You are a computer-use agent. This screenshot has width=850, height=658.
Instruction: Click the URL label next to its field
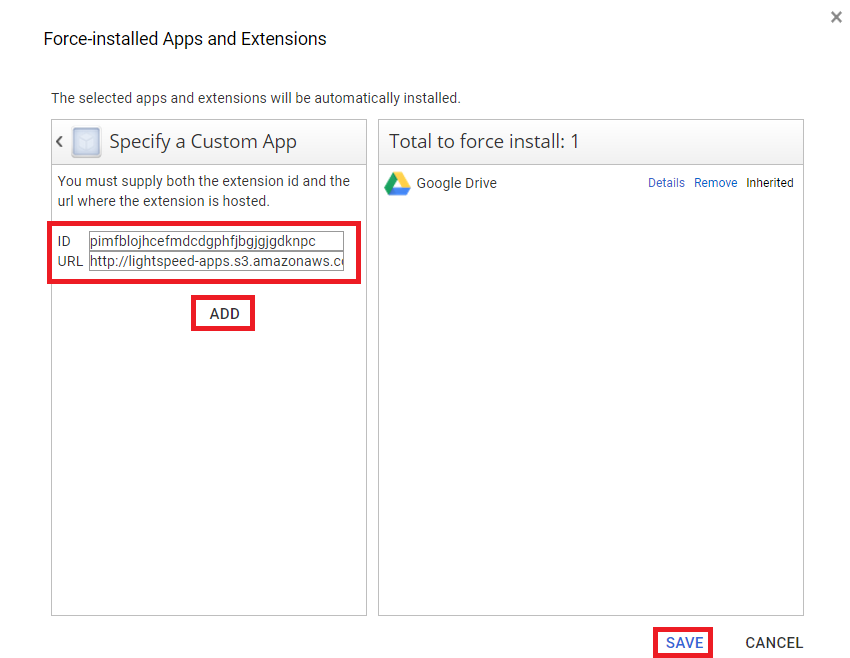[x=68, y=261]
